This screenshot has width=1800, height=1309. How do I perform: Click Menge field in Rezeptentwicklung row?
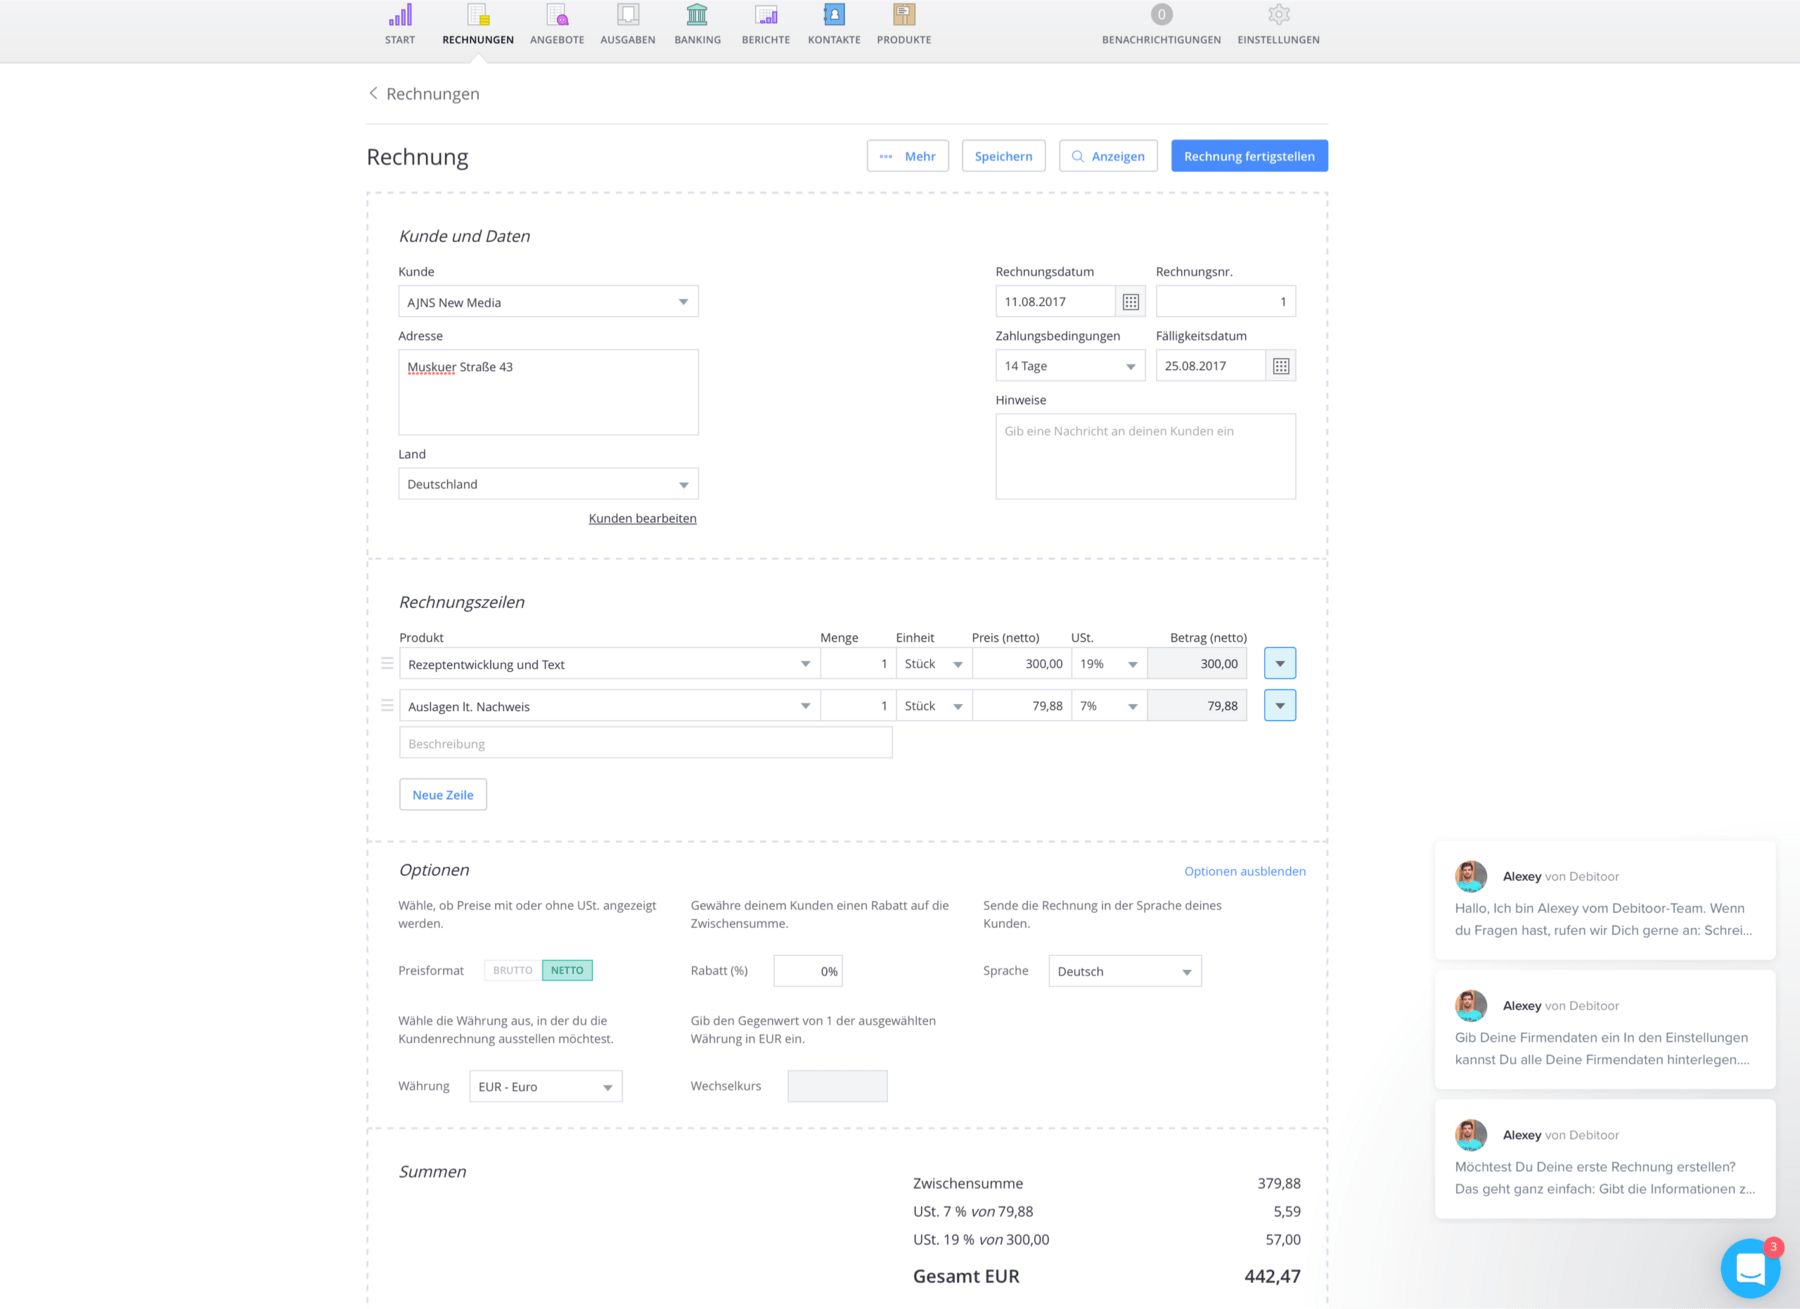point(858,664)
